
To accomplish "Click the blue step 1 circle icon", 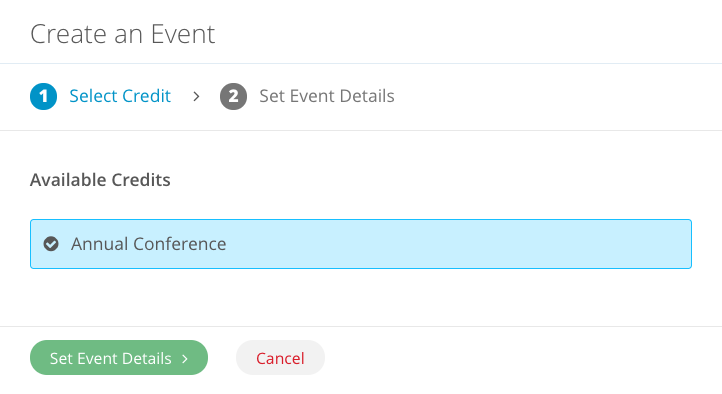I will pyautogui.click(x=43, y=96).
